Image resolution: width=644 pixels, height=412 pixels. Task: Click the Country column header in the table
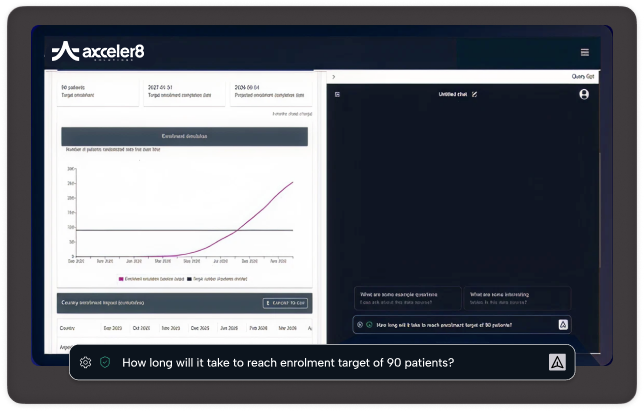tap(67, 327)
